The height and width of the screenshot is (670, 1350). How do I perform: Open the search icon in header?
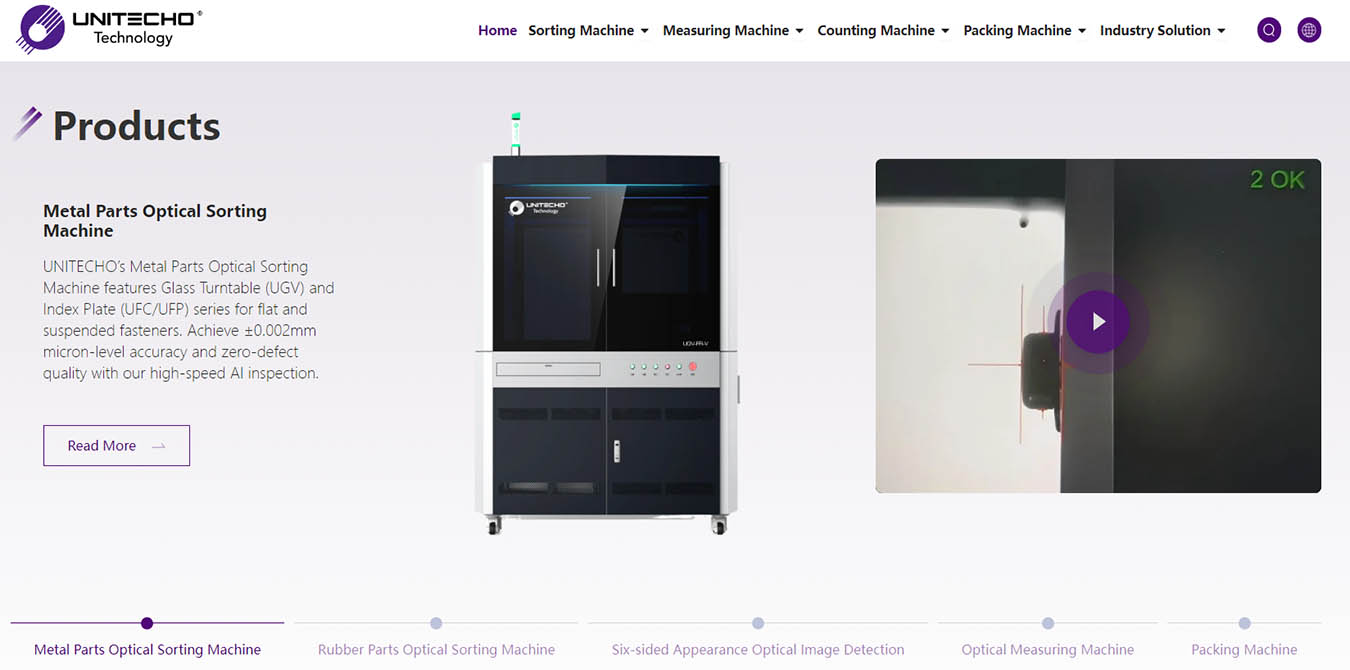coord(1269,30)
